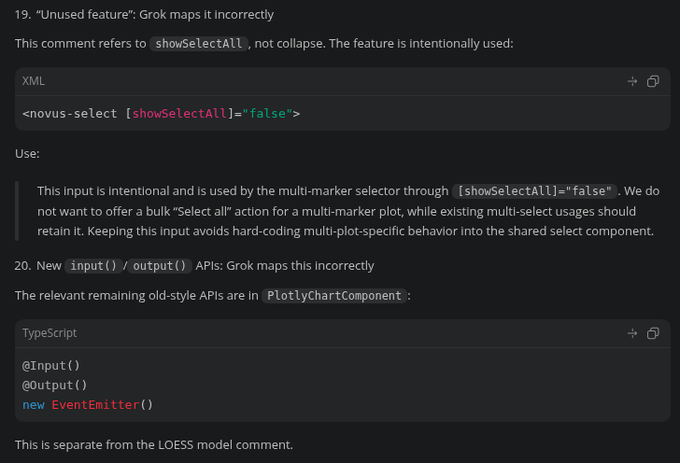Click the inline [showSelectAll]="false" code chip

click(534, 191)
